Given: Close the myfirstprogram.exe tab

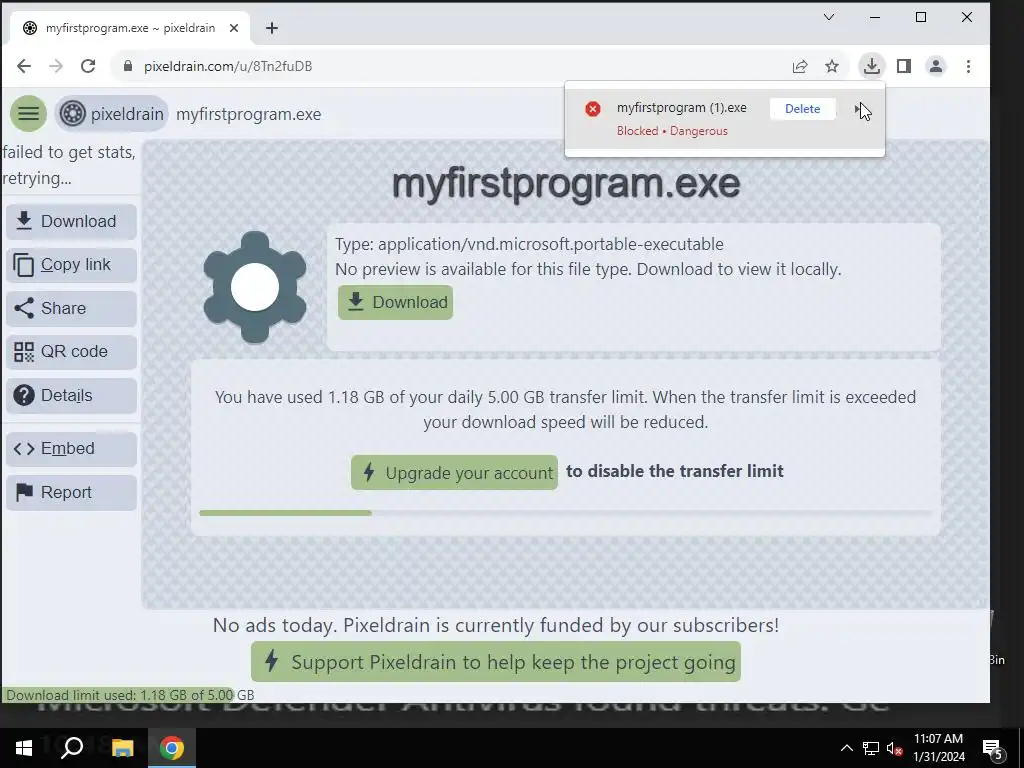Looking at the screenshot, I should point(234,28).
